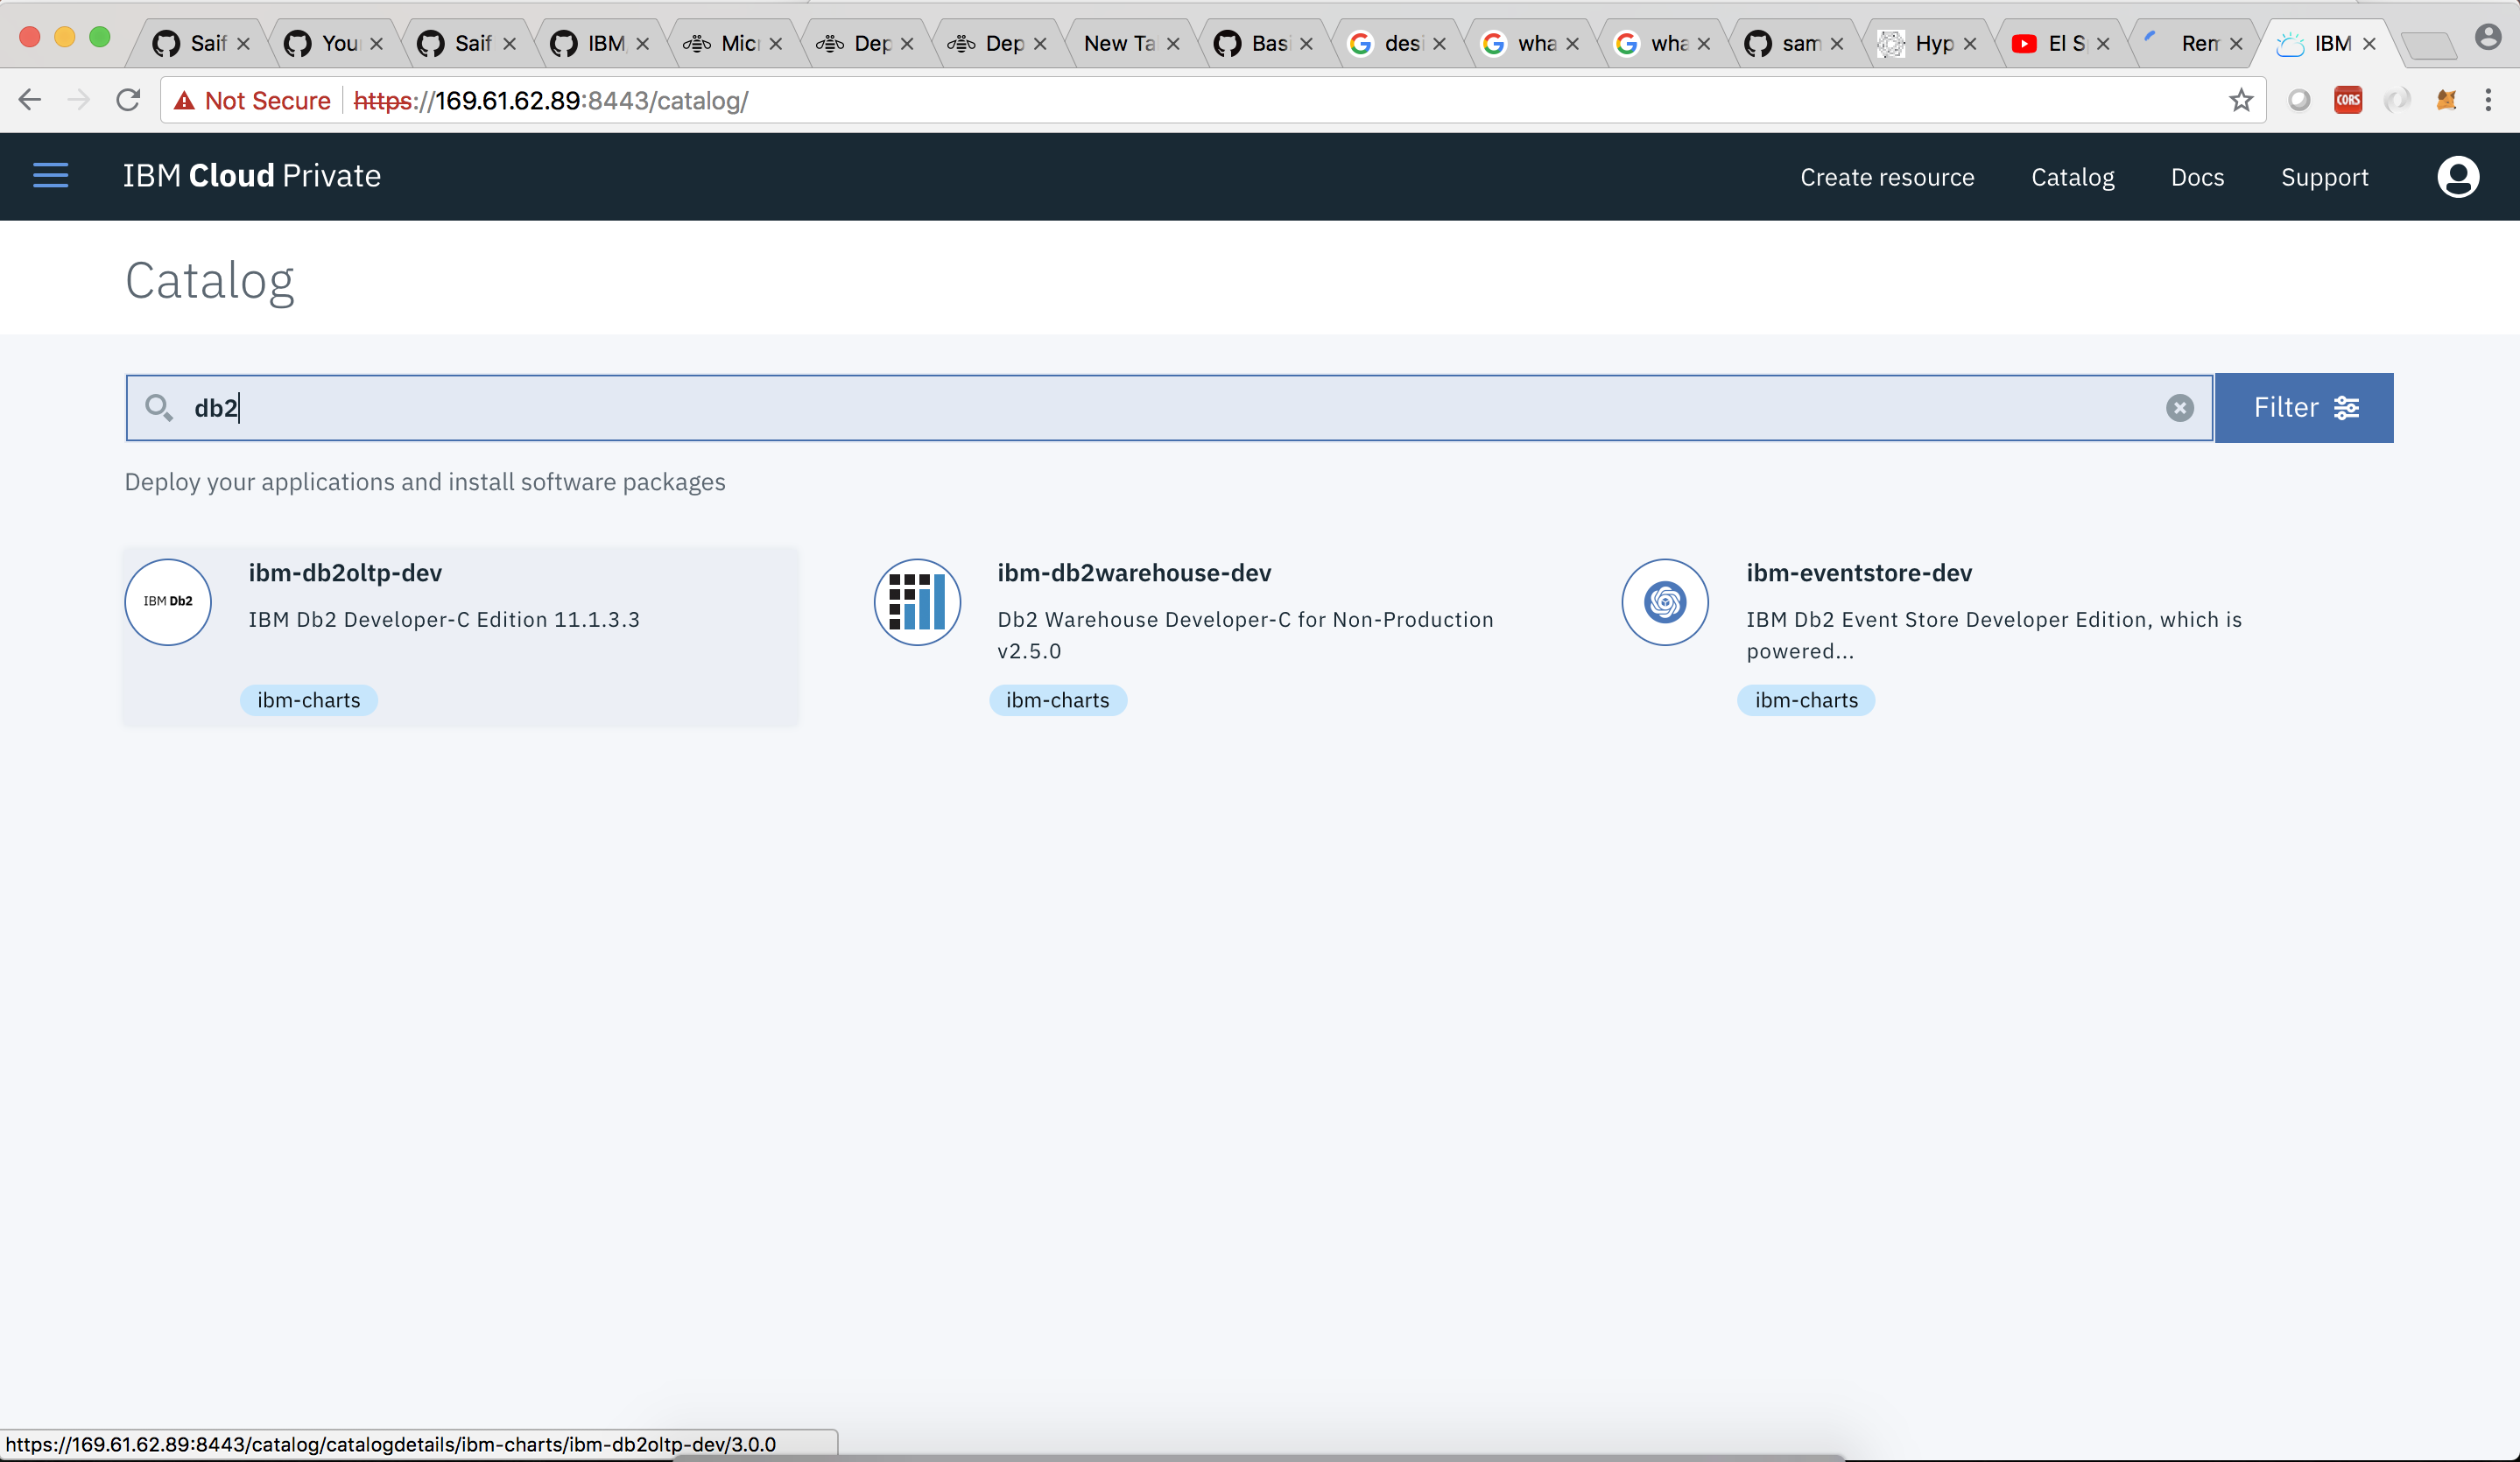Image resolution: width=2520 pixels, height=1462 pixels.
Task: Click the Not Secure warning indicator
Action: coord(252,101)
